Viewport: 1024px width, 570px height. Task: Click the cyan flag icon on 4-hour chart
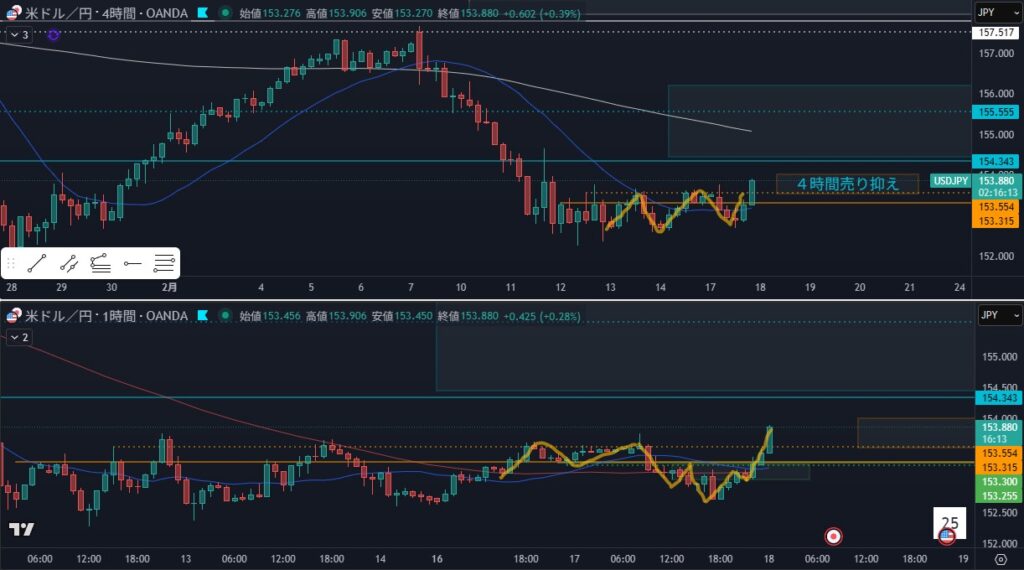pyautogui.click(x=203, y=13)
